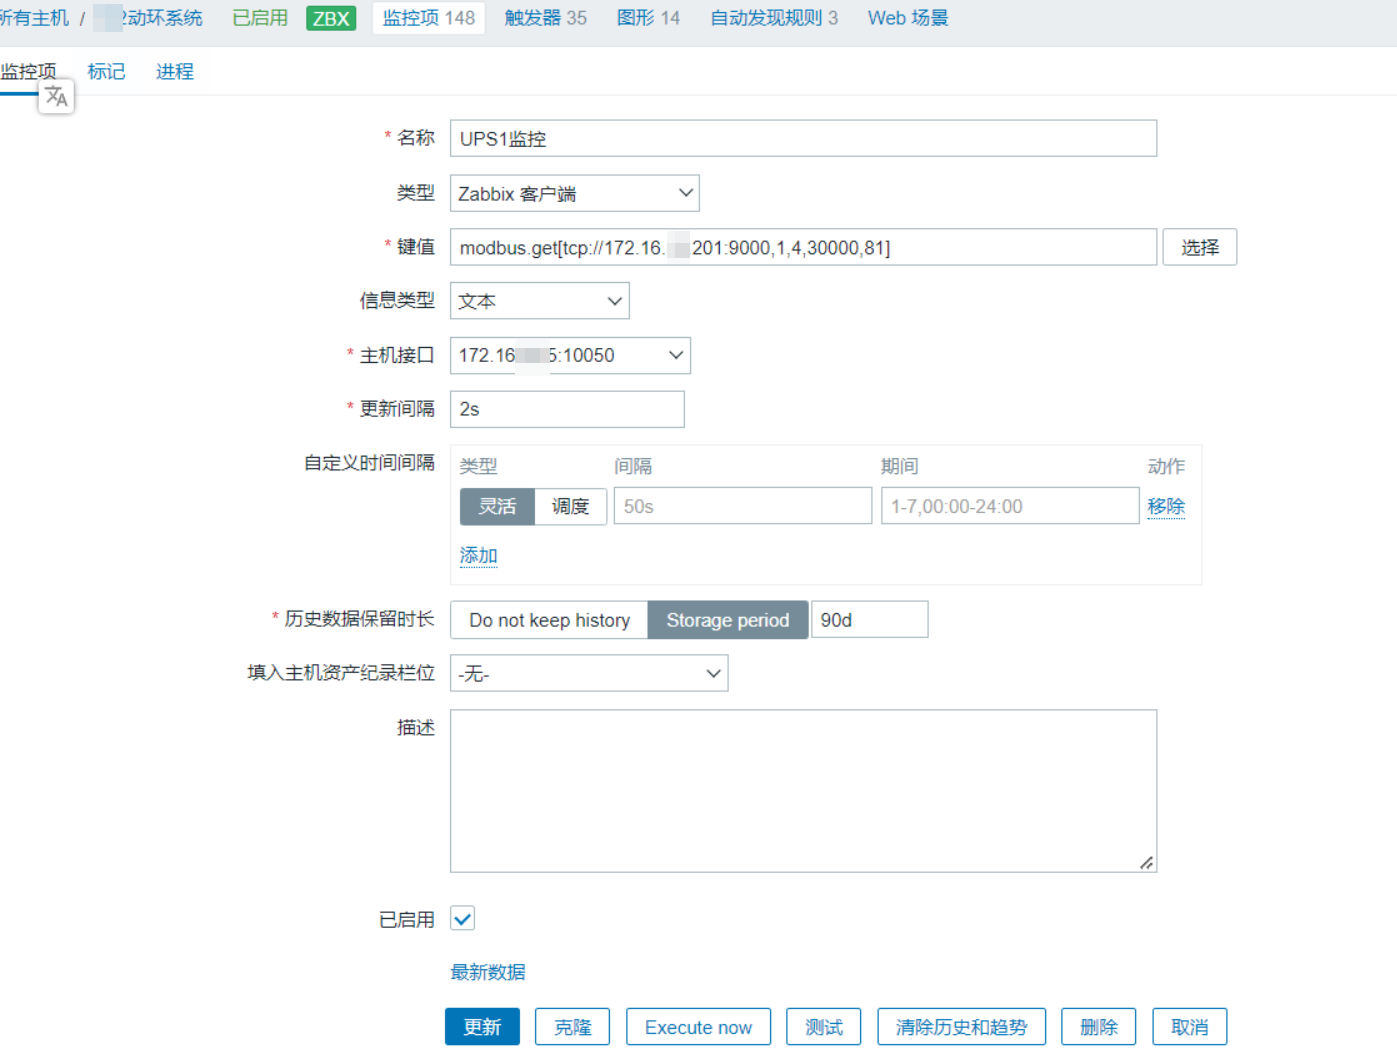Open the 类型 Zabbix 客户端 dropdown

point(574,193)
